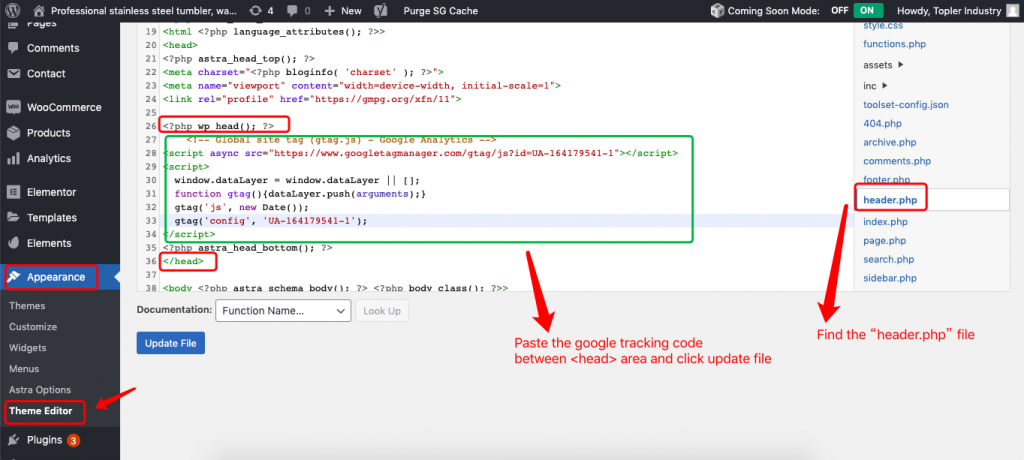Open style.css theme file
The height and width of the screenshot is (460, 1024).
[x=882, y=25]
